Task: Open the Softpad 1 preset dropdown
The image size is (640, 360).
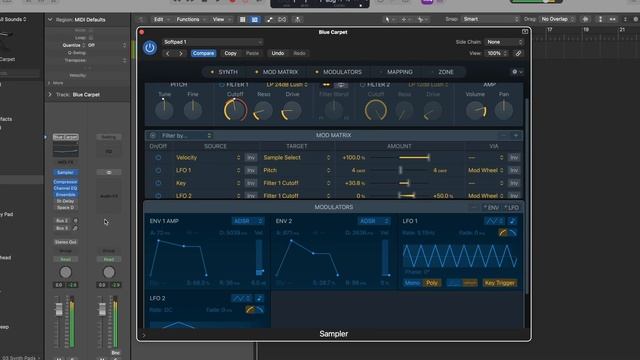Action: click(x=212, y=42)
